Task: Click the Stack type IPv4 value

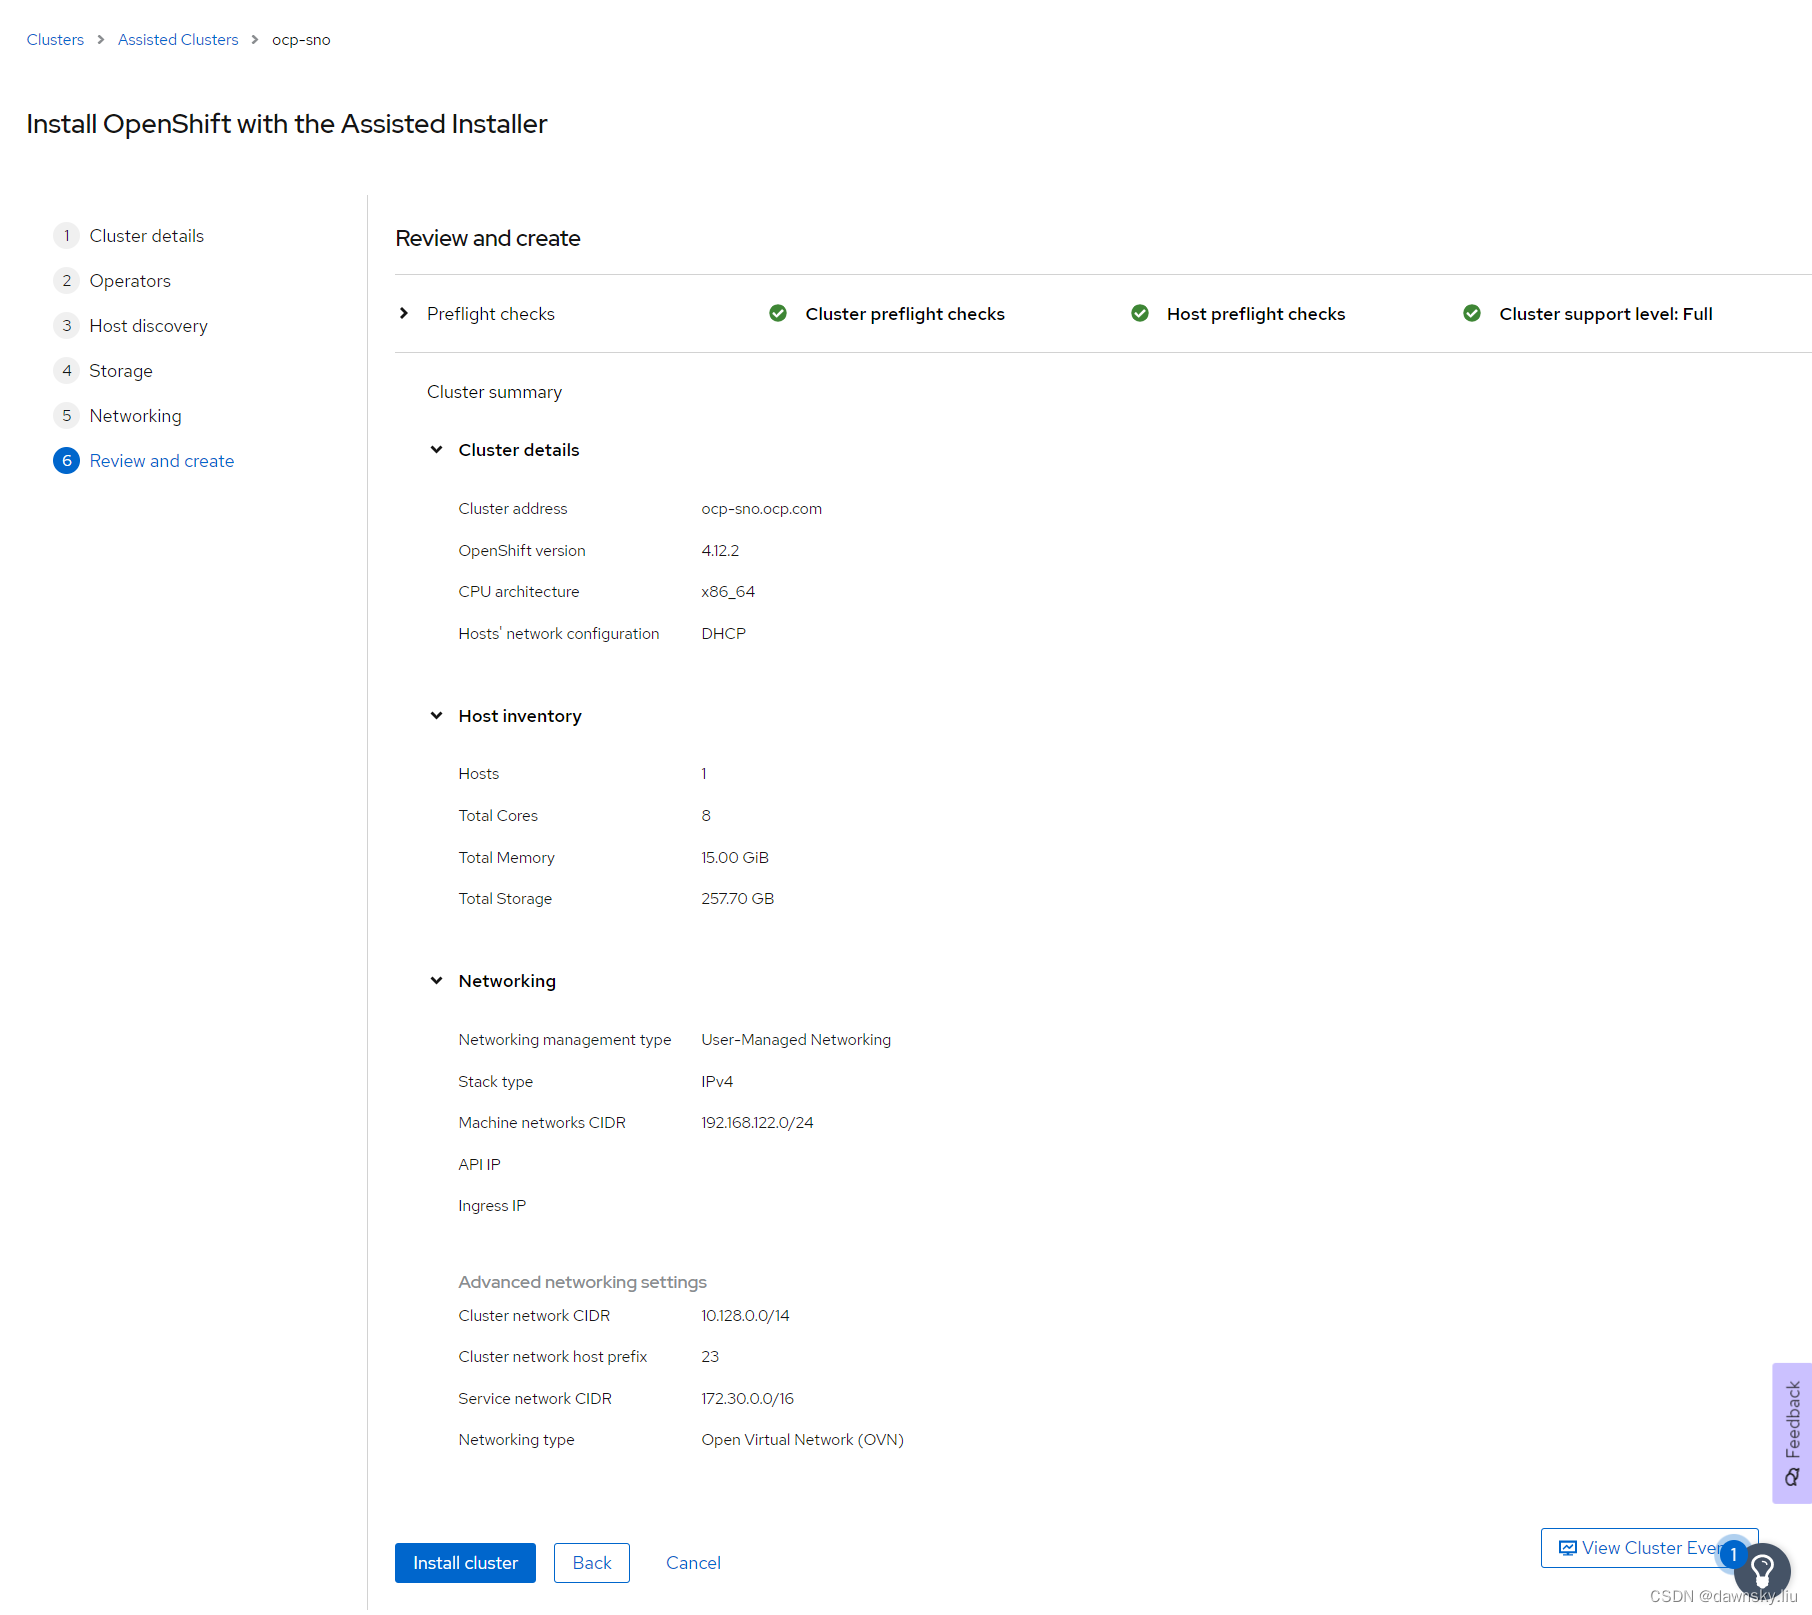Action: [717, 1082]
